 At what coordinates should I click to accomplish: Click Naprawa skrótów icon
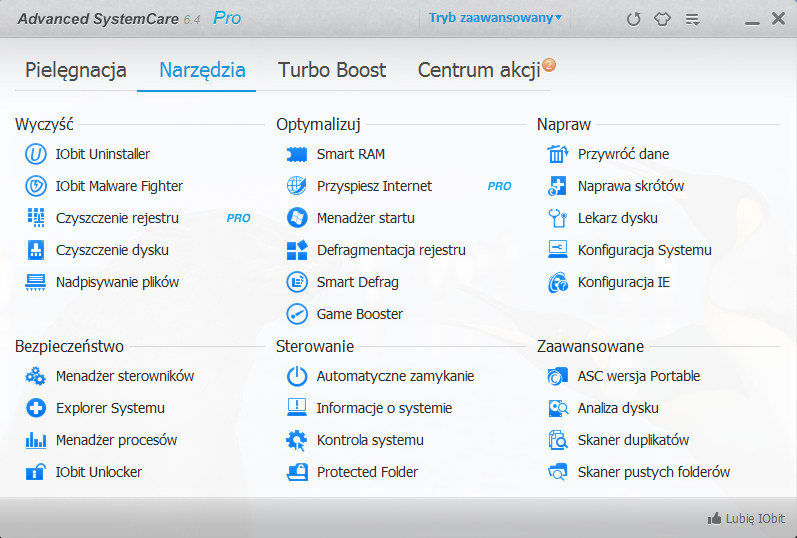click(x=558, y=186)
